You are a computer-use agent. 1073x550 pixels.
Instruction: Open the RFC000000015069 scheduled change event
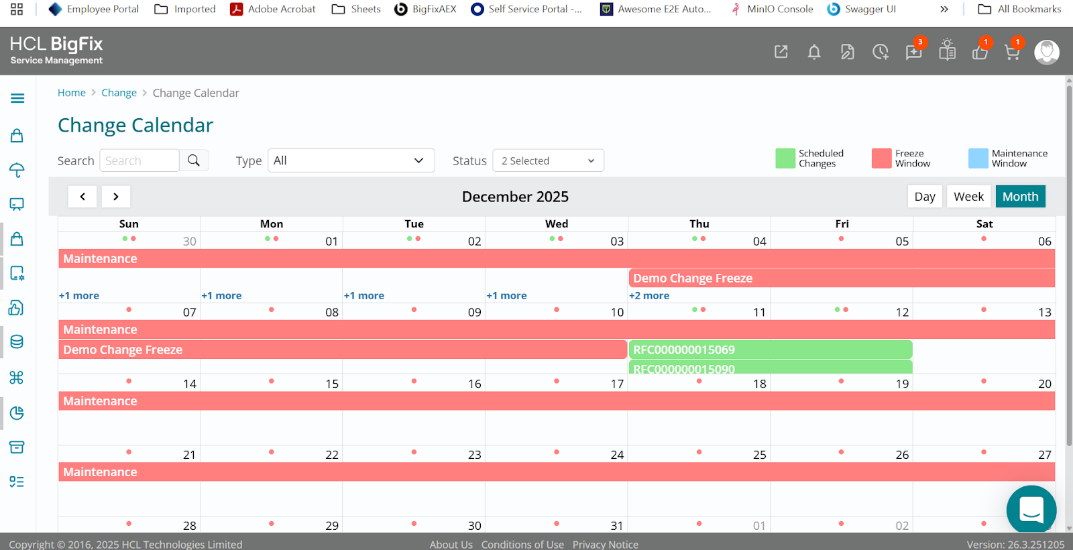[771, 350]
